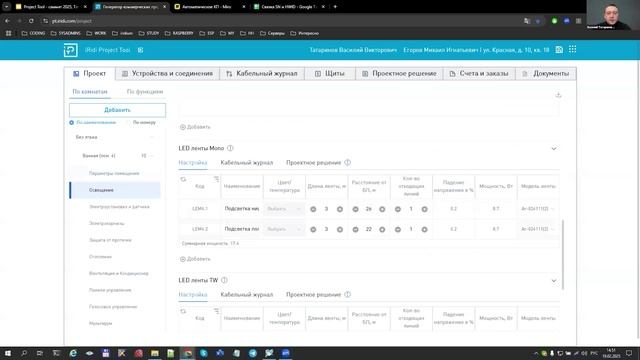Open Telegram from the Windows taskbar

[253, 353]
